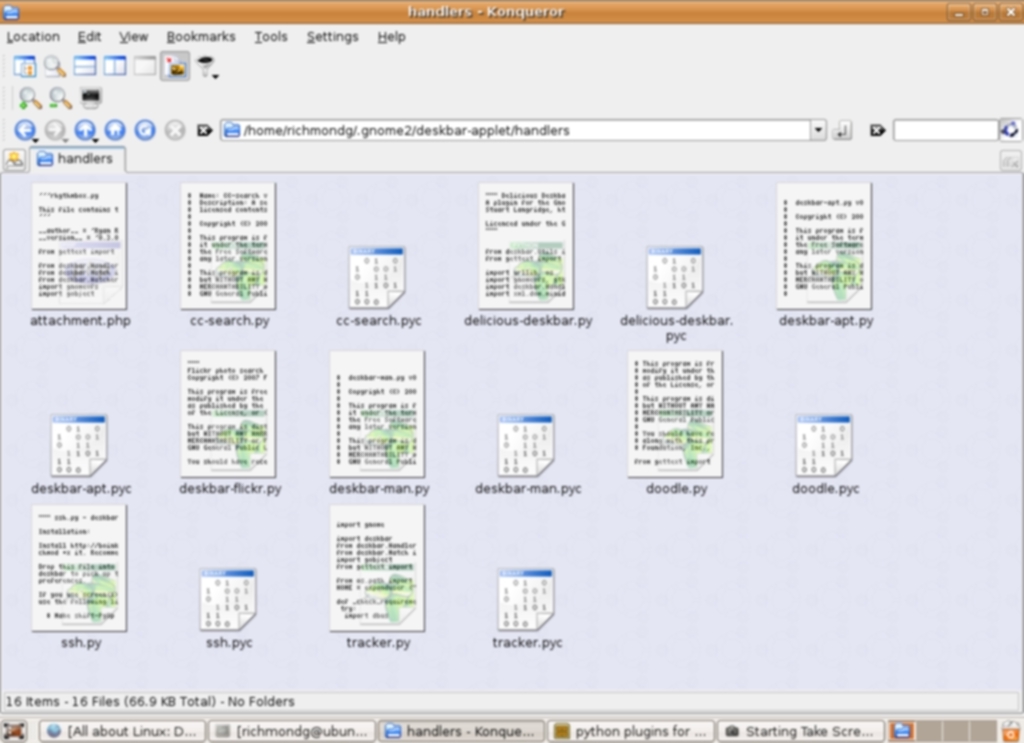Open terminal emulator from the toolbar
Screen dimensions: 1024x743
[91, 97]
